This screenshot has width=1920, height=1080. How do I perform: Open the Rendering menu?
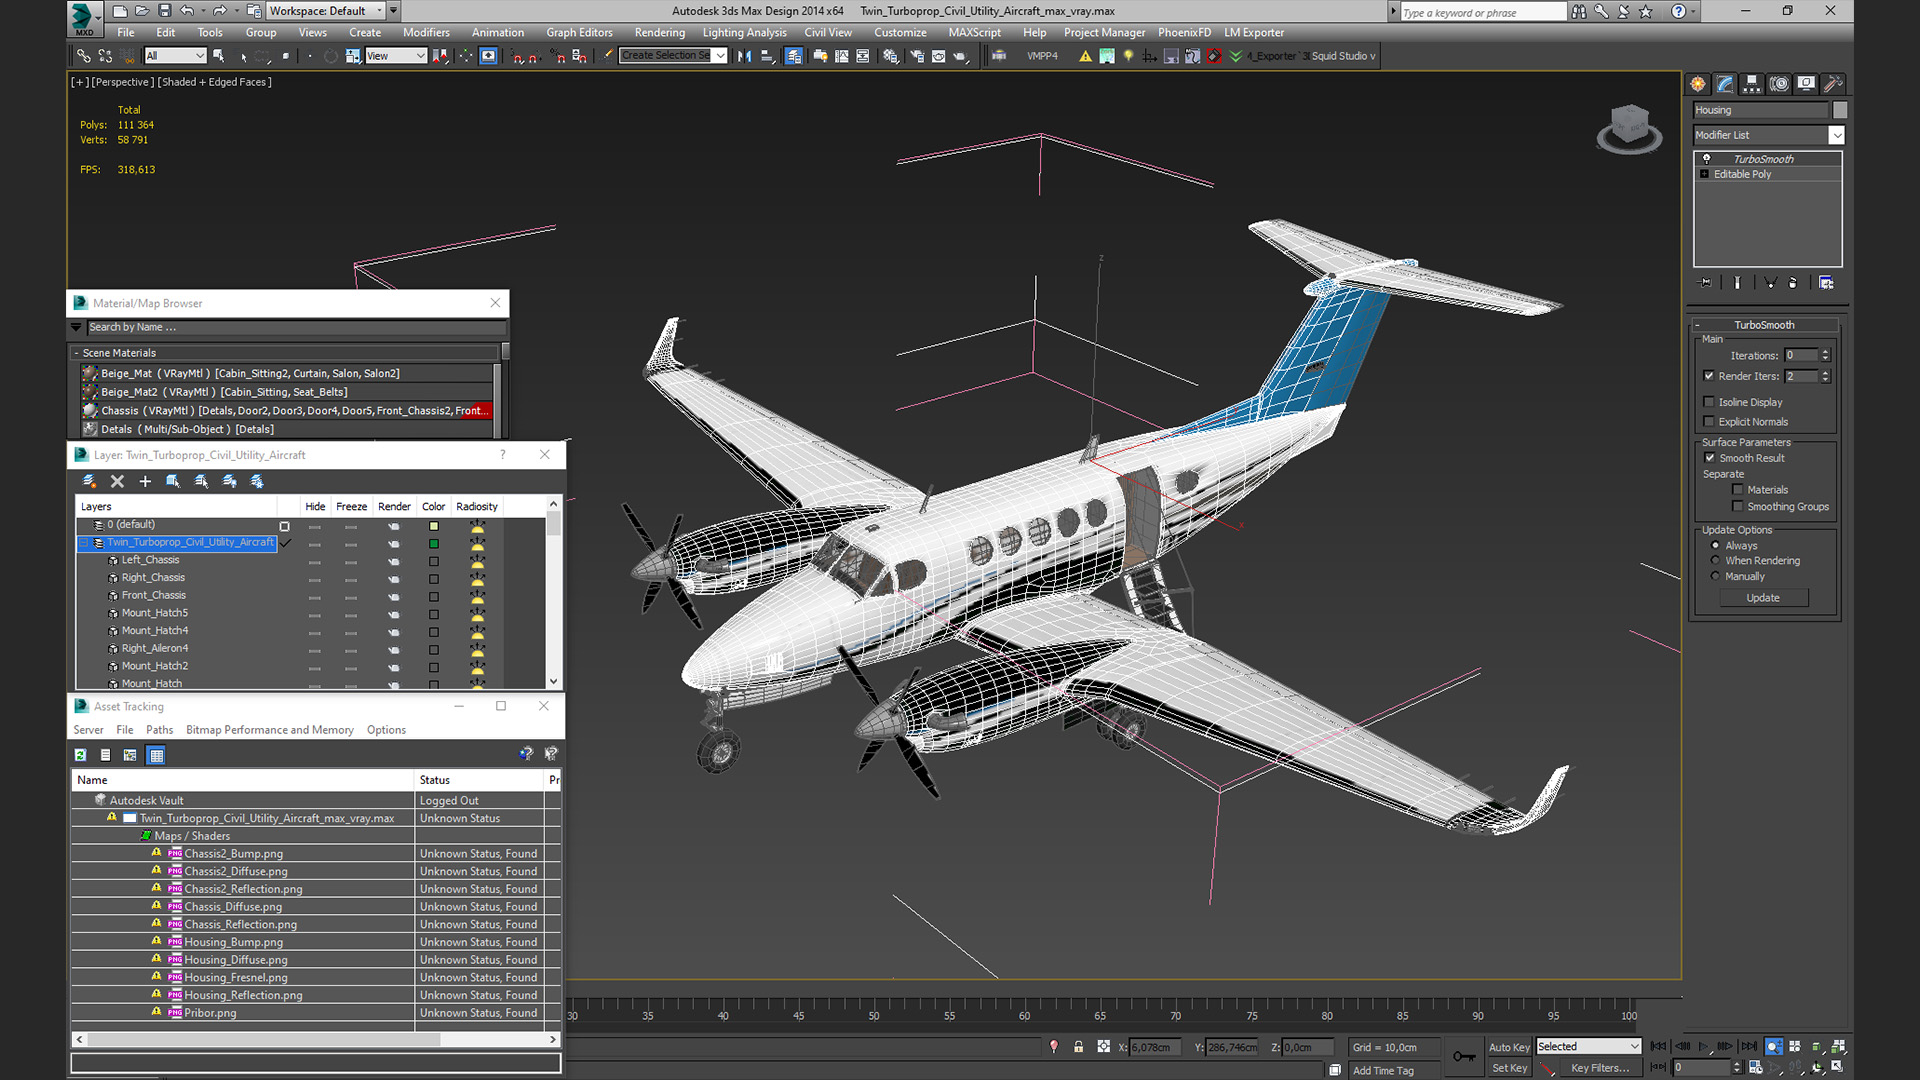(x=659, y=33)
